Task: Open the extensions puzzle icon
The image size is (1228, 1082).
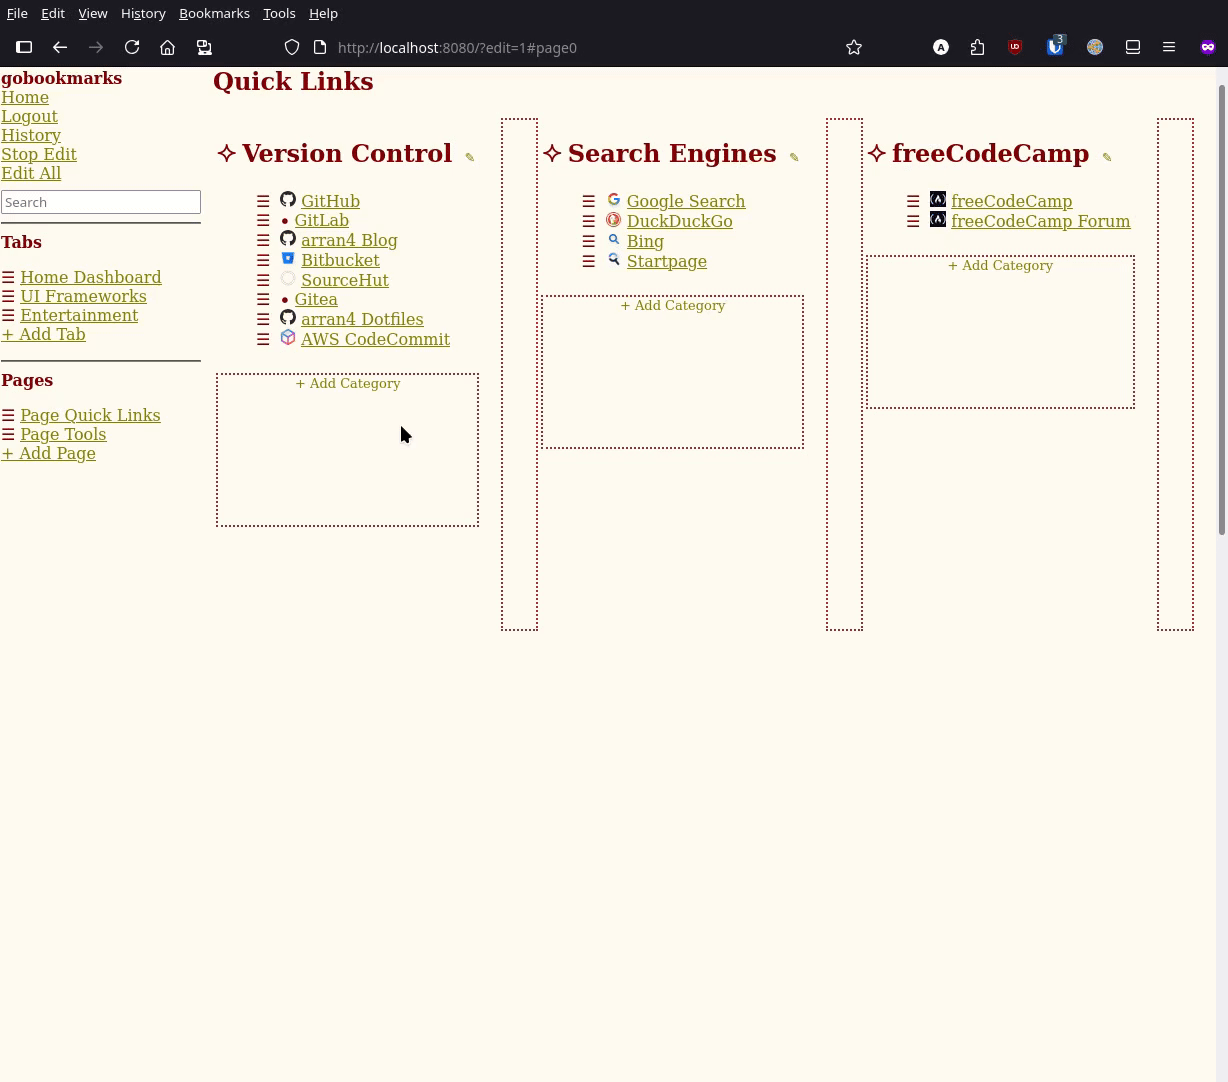Action: click(977, 47)
